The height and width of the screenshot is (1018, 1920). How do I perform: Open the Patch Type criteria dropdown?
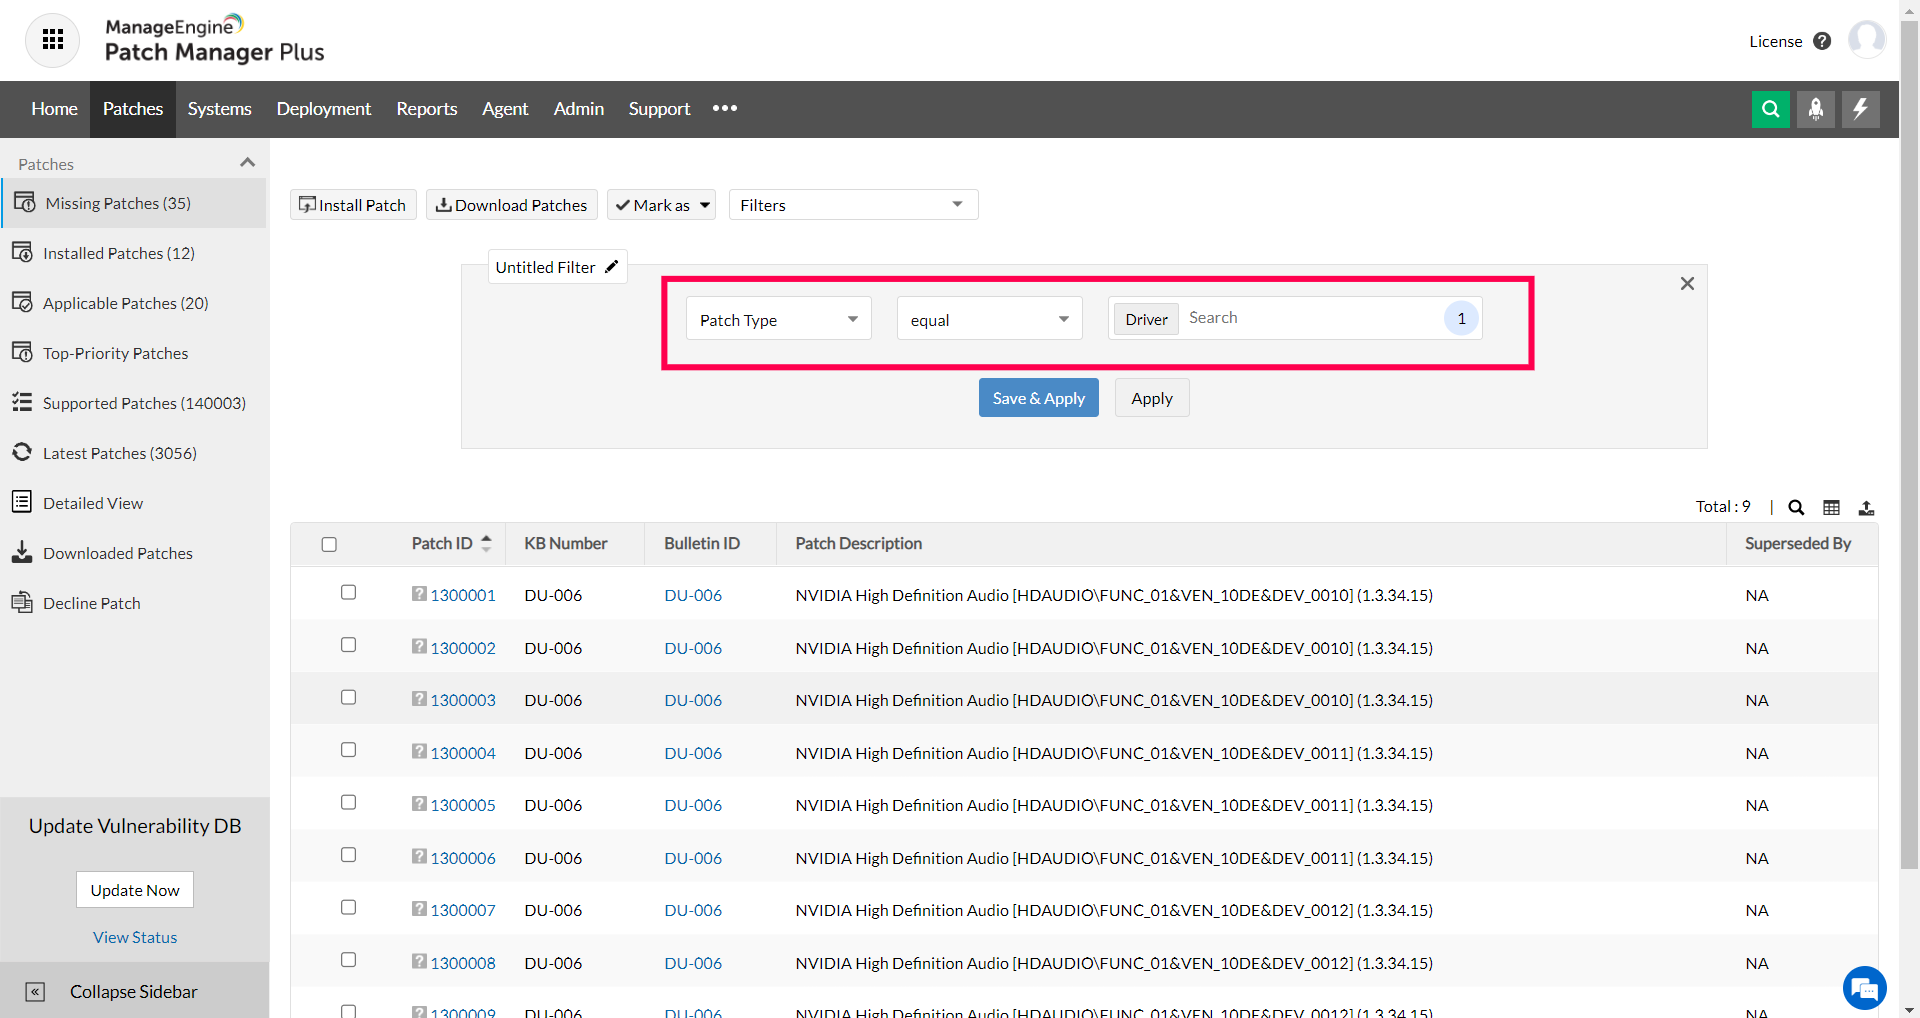[x=778, y=318]
